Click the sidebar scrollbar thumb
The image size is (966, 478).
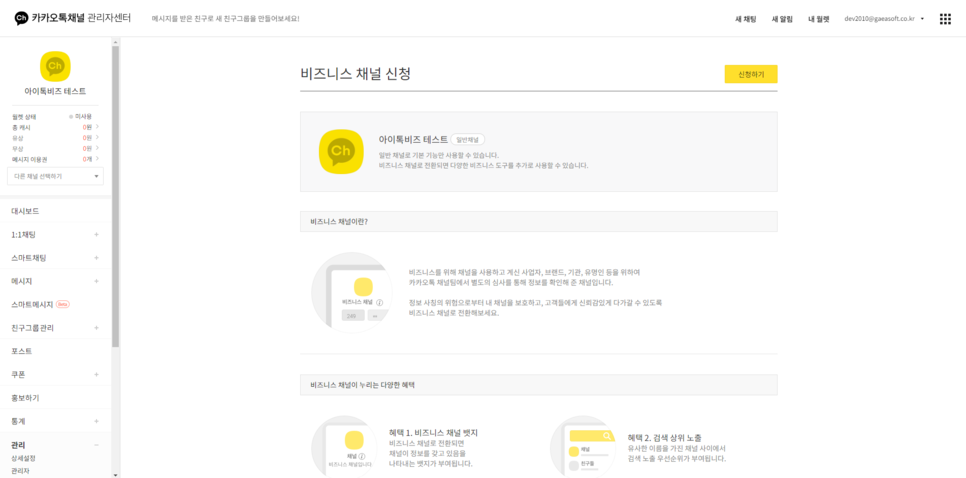click(x=115, y=197)
